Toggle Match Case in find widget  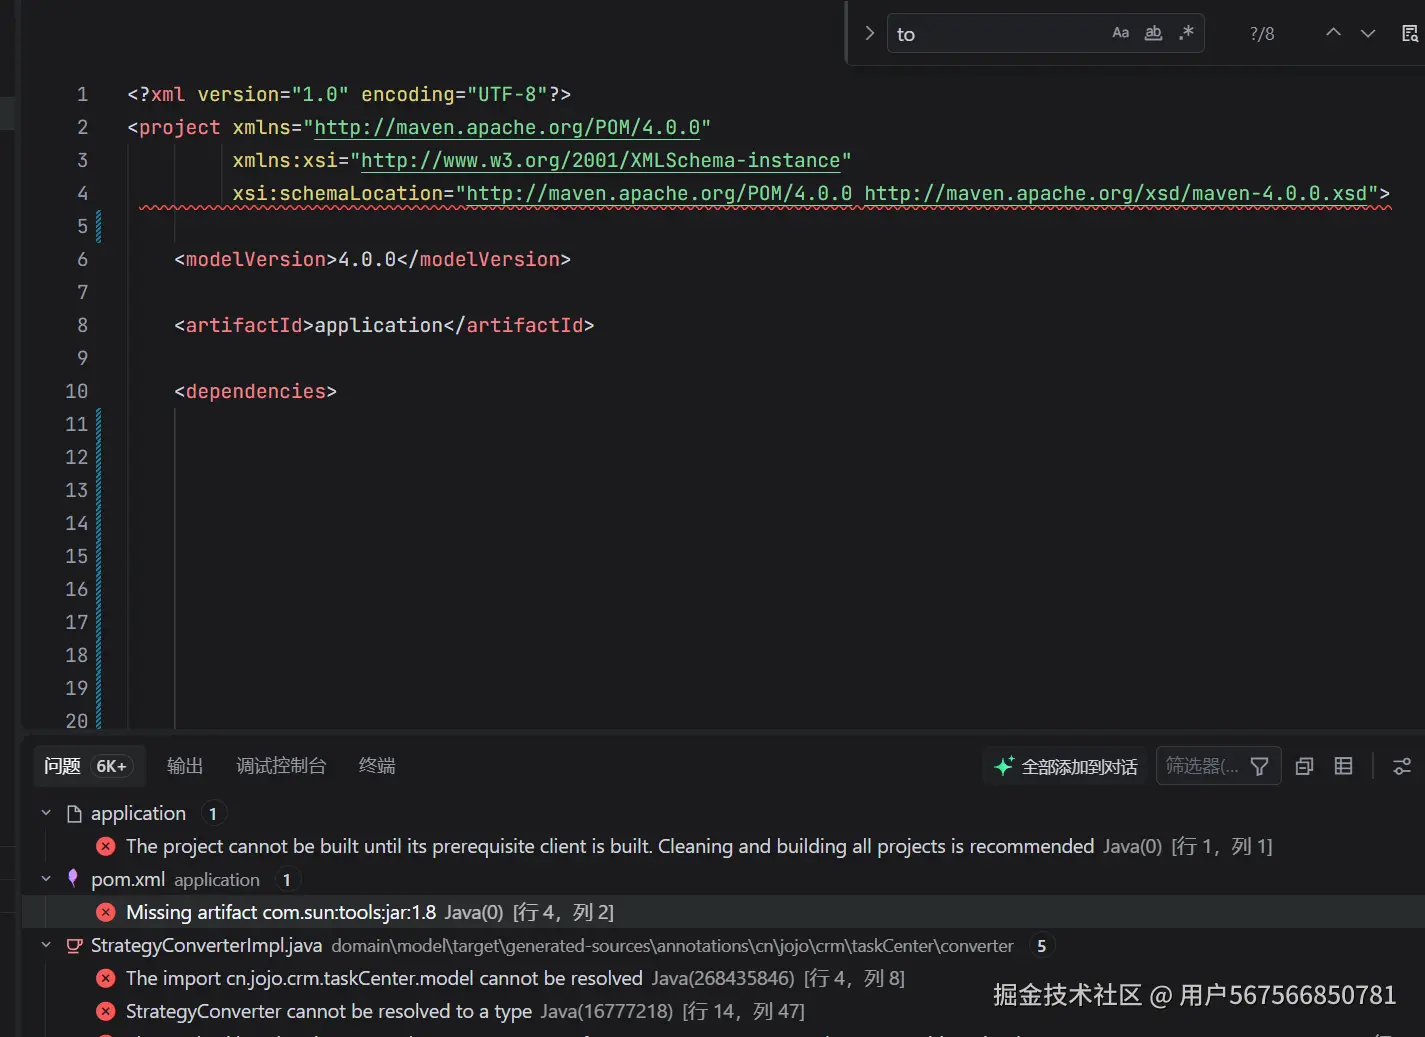coord(1121,33)
